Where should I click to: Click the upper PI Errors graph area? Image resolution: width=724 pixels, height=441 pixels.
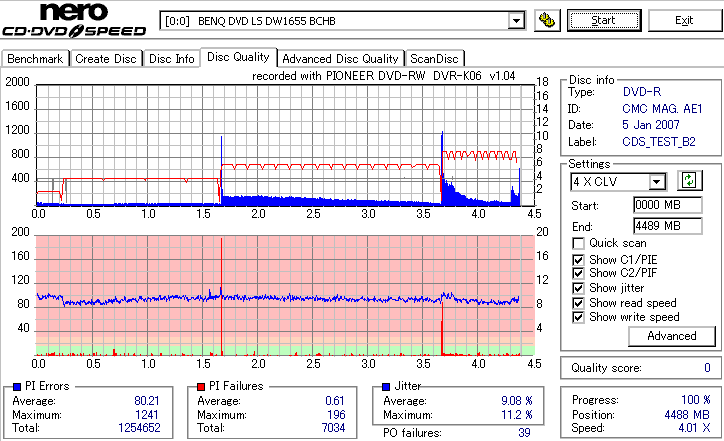285,145
